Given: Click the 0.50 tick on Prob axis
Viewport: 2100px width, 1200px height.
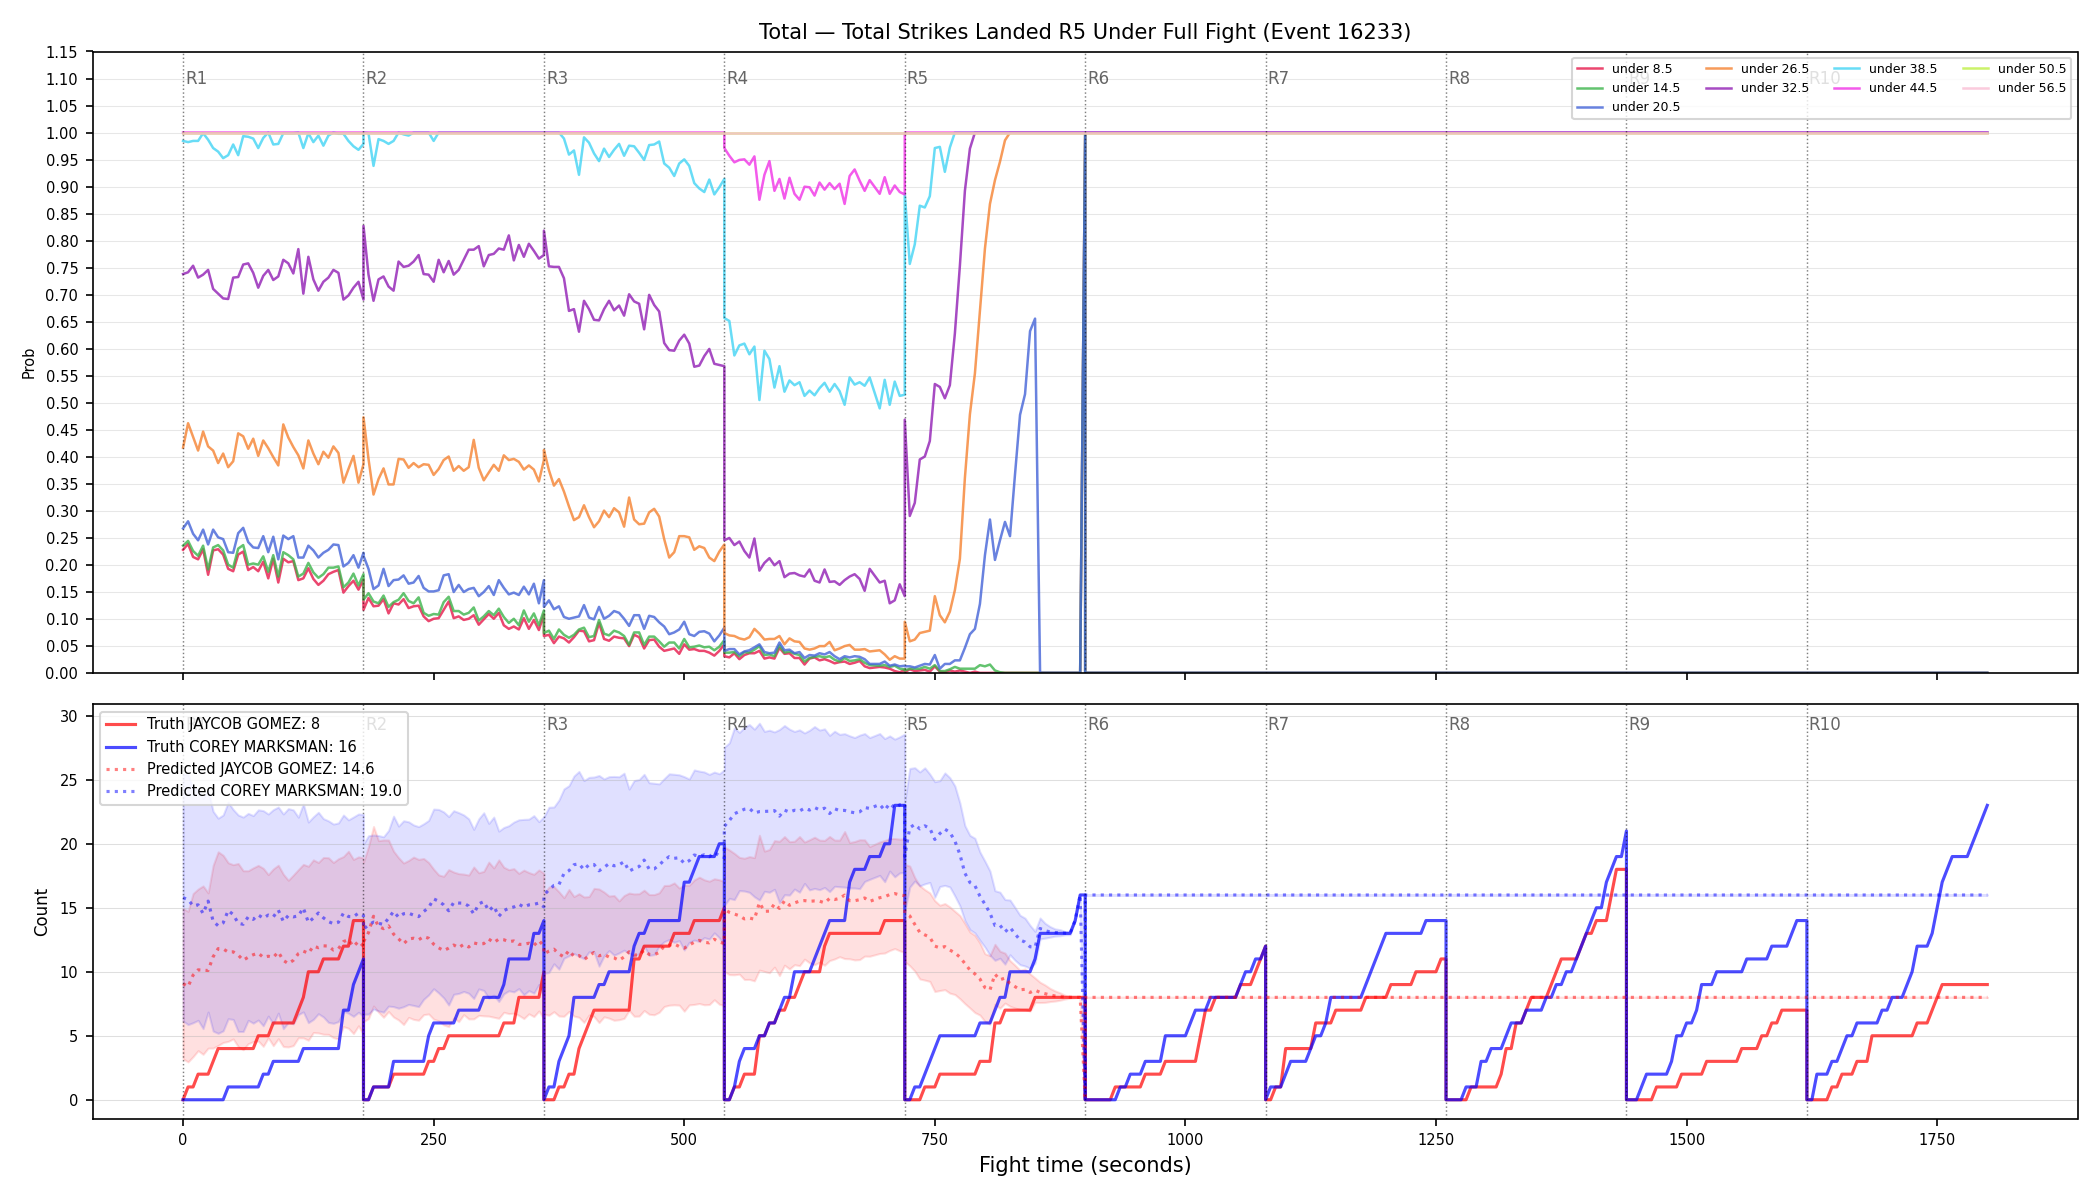Looking at the screenshot, I should [x=62, y=403].
